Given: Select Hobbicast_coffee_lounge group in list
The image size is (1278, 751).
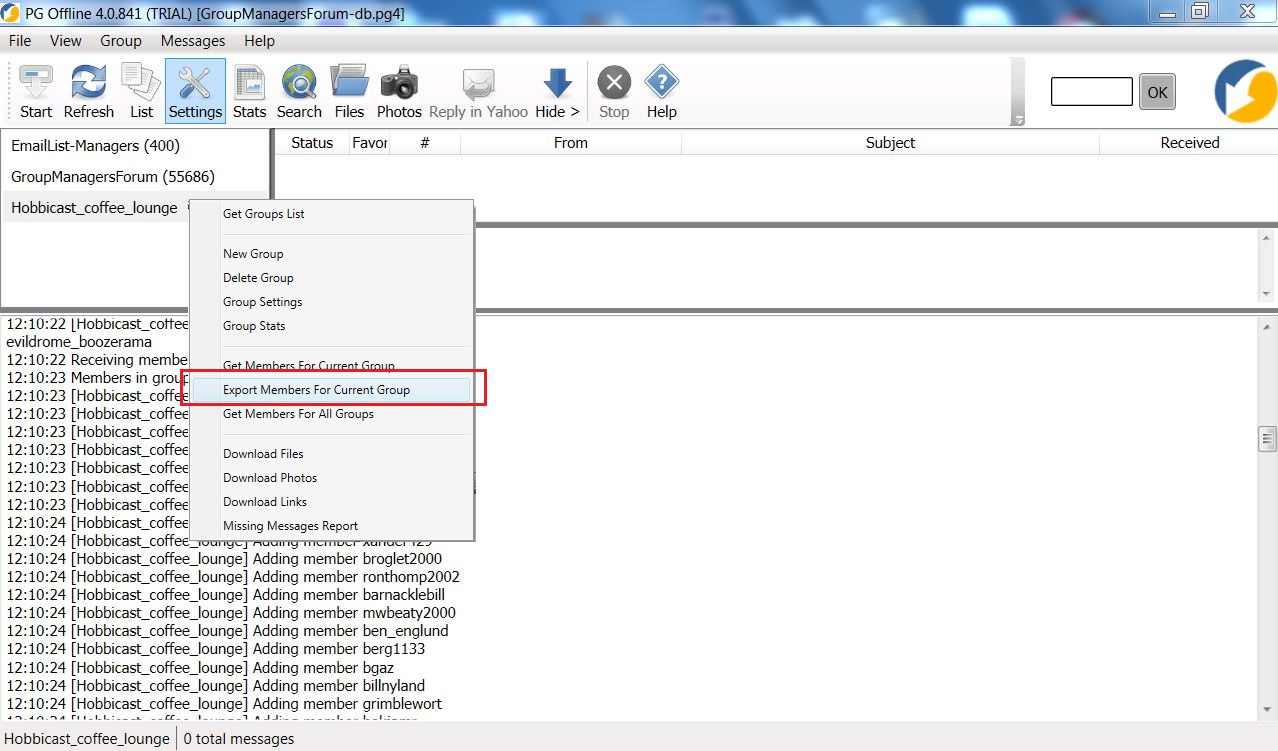Looking at the screenshot, I should (x=96, y=208).
